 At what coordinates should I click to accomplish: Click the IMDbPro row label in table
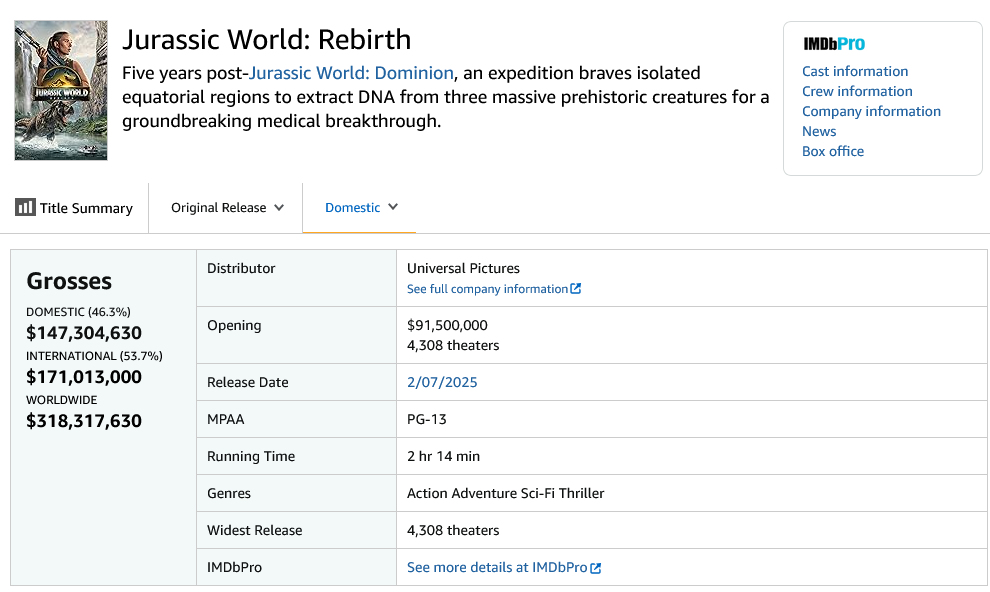[x=234, y=567]
